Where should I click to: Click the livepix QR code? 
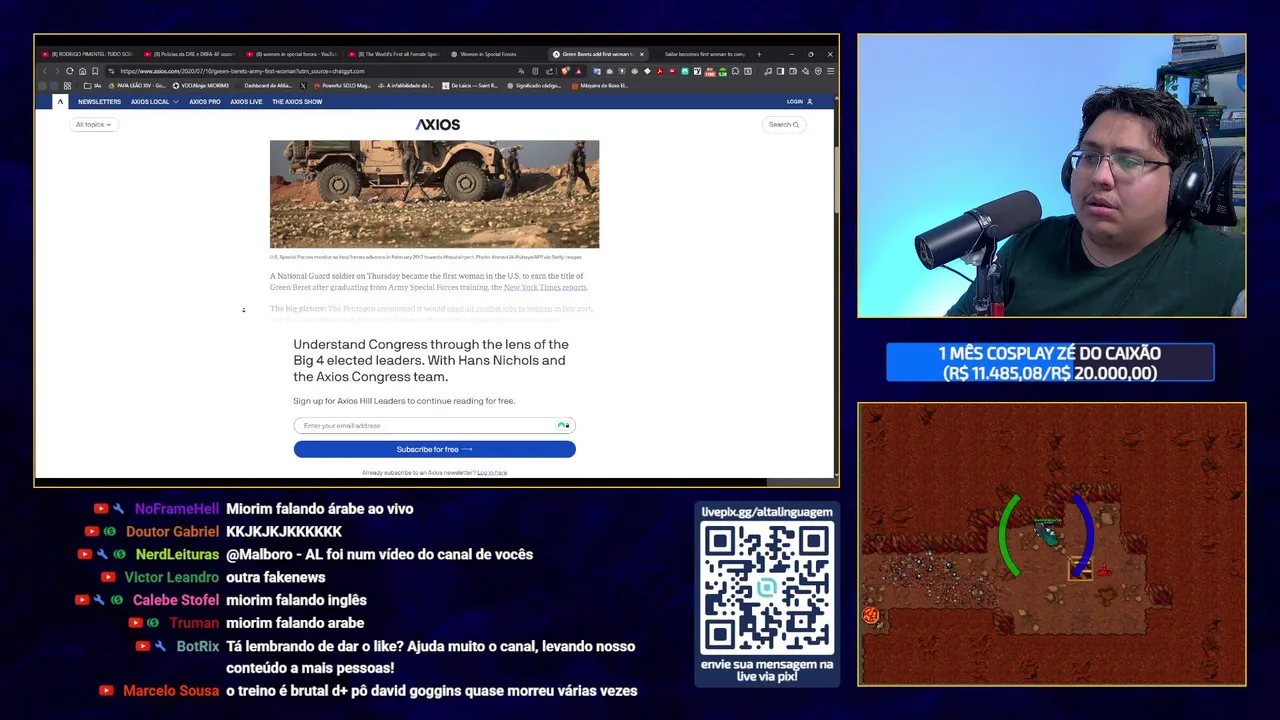(x=767, y=588)
